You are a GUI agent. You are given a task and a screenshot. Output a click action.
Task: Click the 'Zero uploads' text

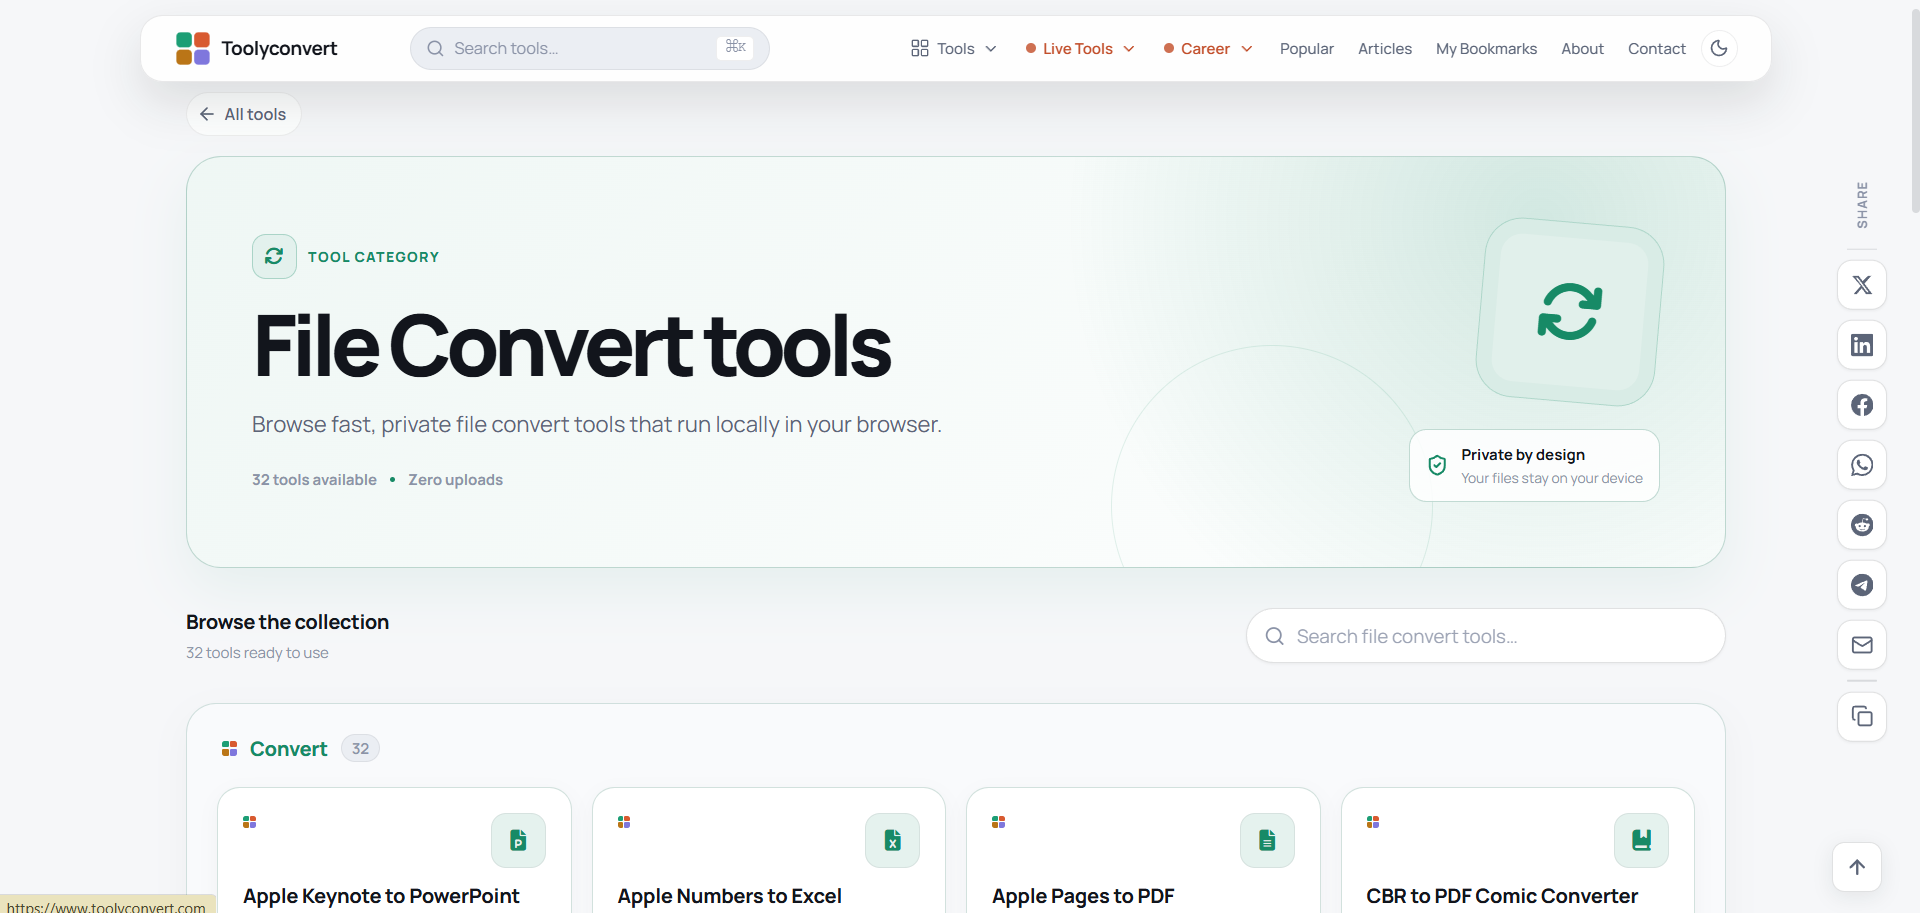point(455,480)
